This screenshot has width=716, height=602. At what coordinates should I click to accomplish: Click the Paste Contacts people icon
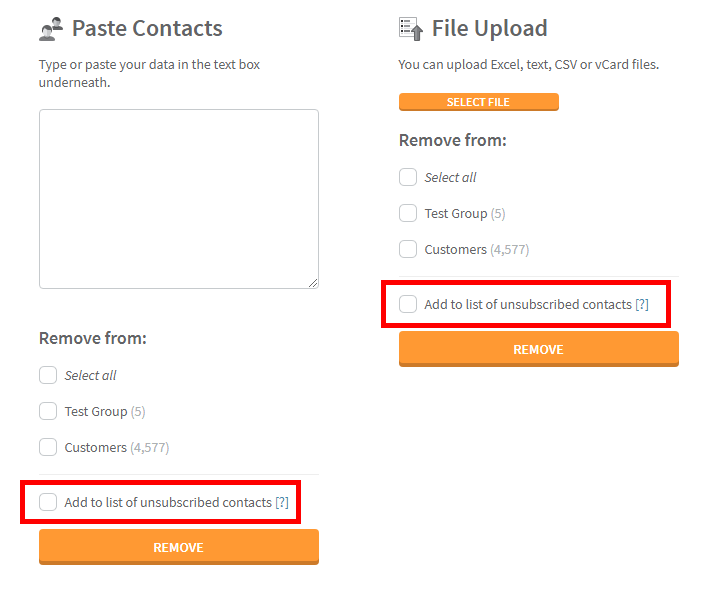coord(51,29)
